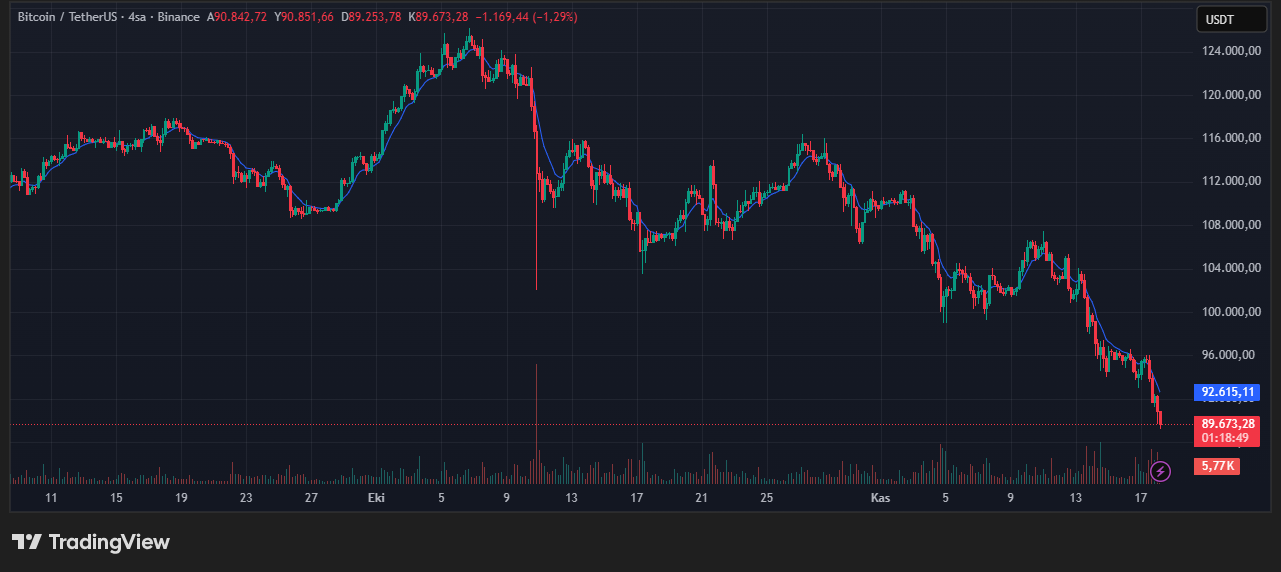
Task: Select date 27 on the time axis
Action: click(311, 498)
